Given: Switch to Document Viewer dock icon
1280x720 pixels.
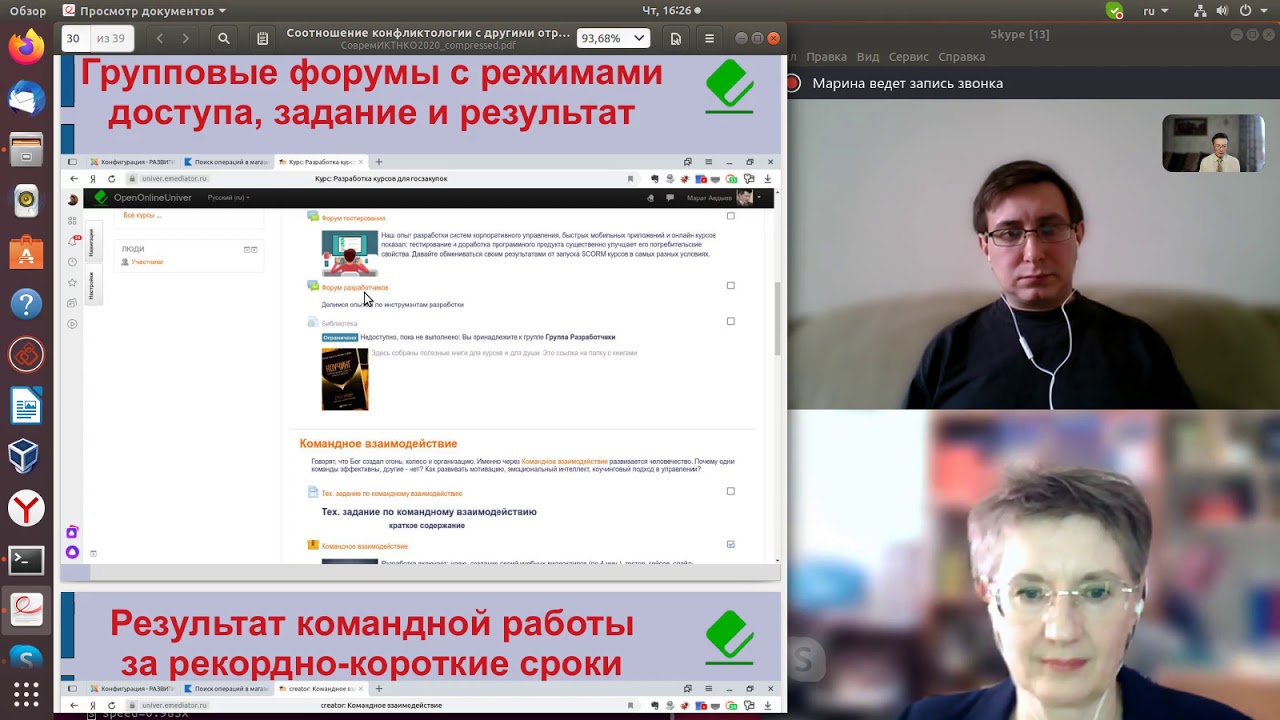Looking at the screenshot, I should pos(26,611).
